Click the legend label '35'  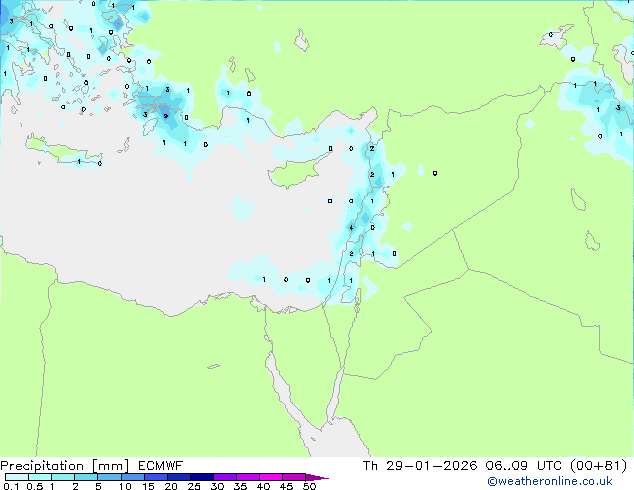click(241, 486)
